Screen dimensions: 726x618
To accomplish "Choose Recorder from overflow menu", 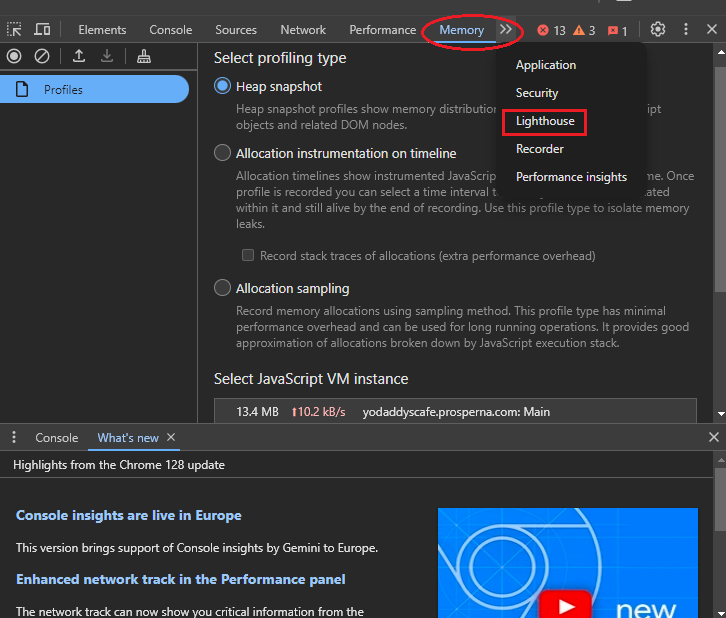I will 540,149.
